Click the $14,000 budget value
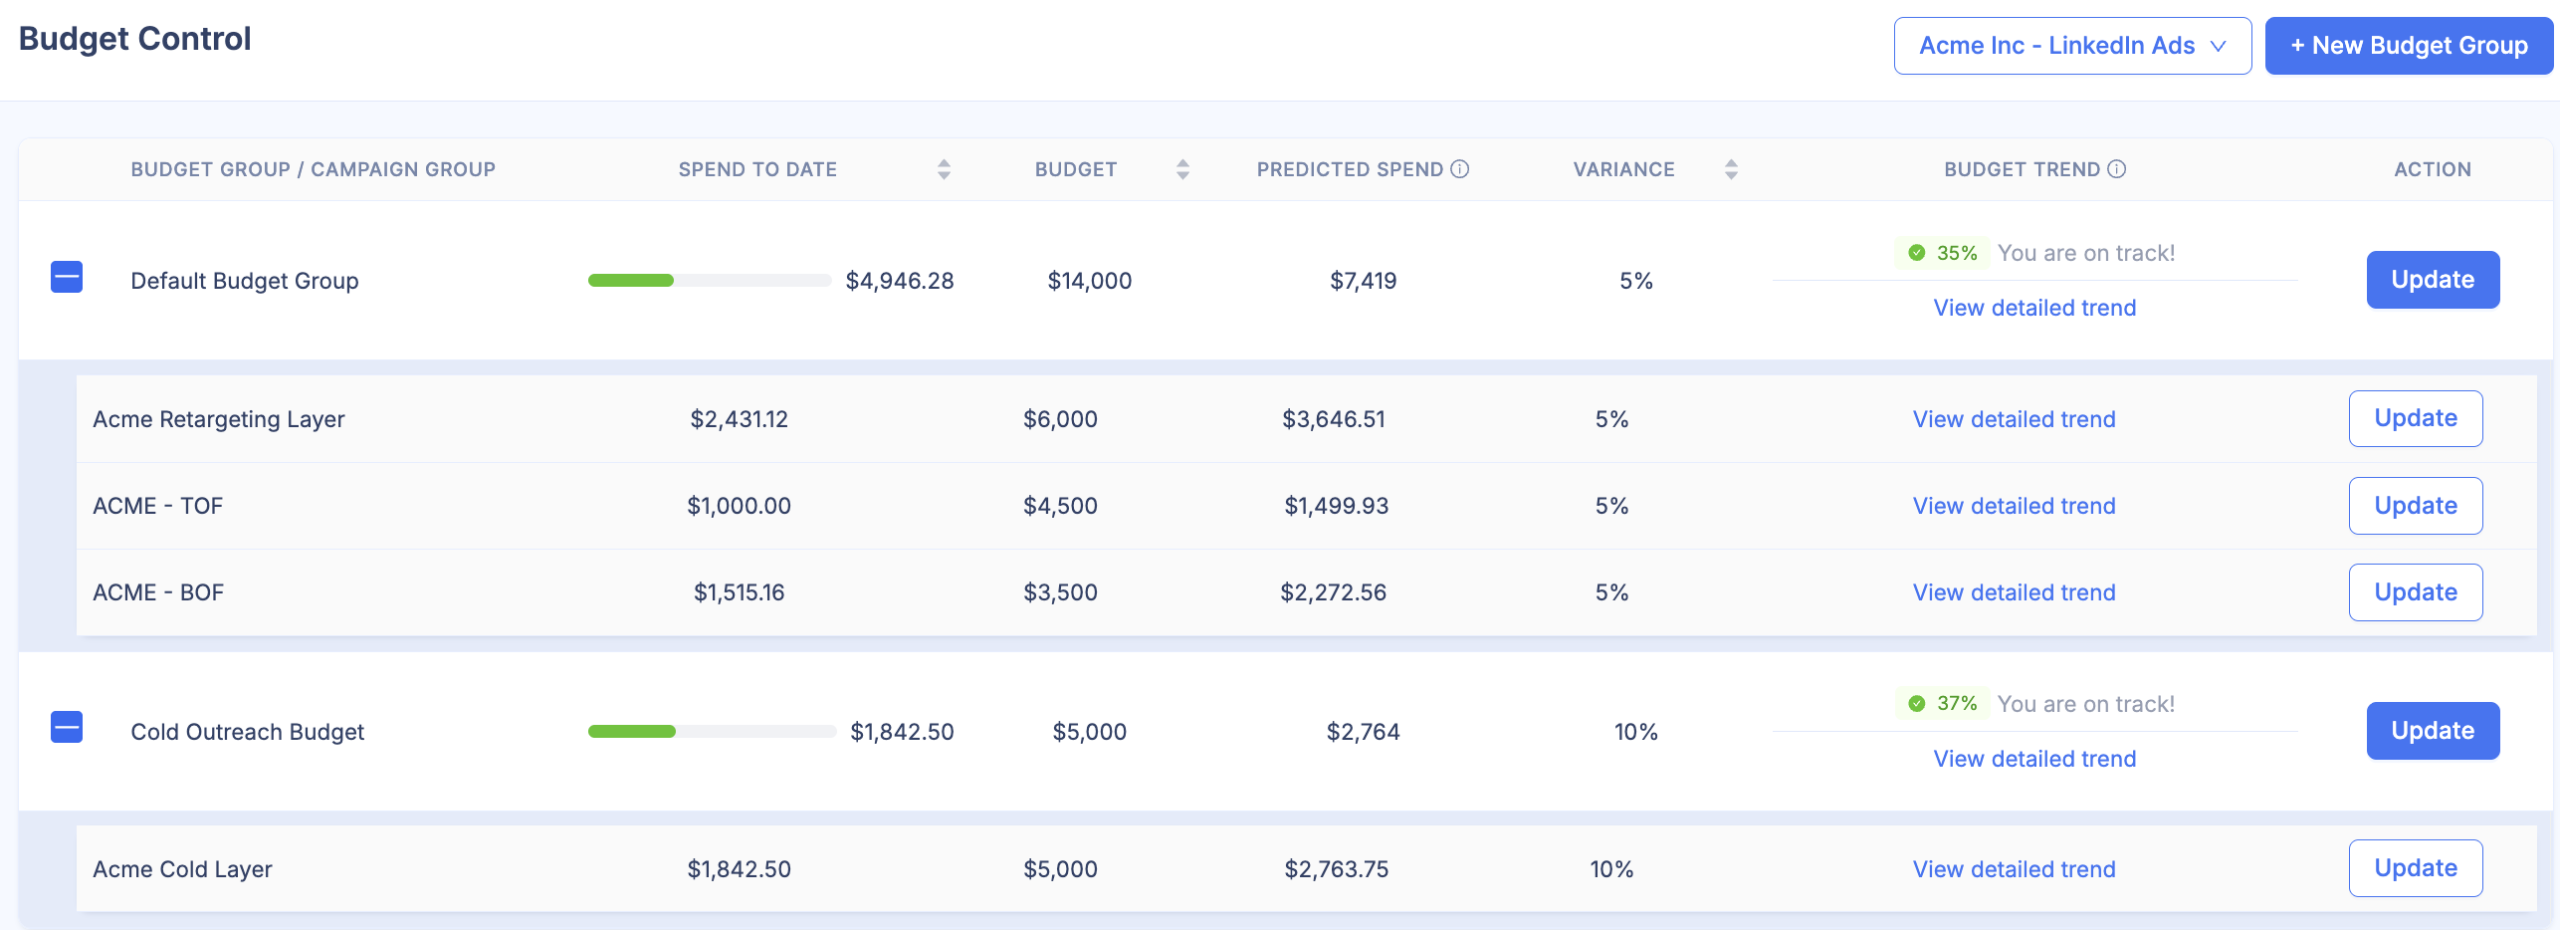 [x=1089, y=281]
